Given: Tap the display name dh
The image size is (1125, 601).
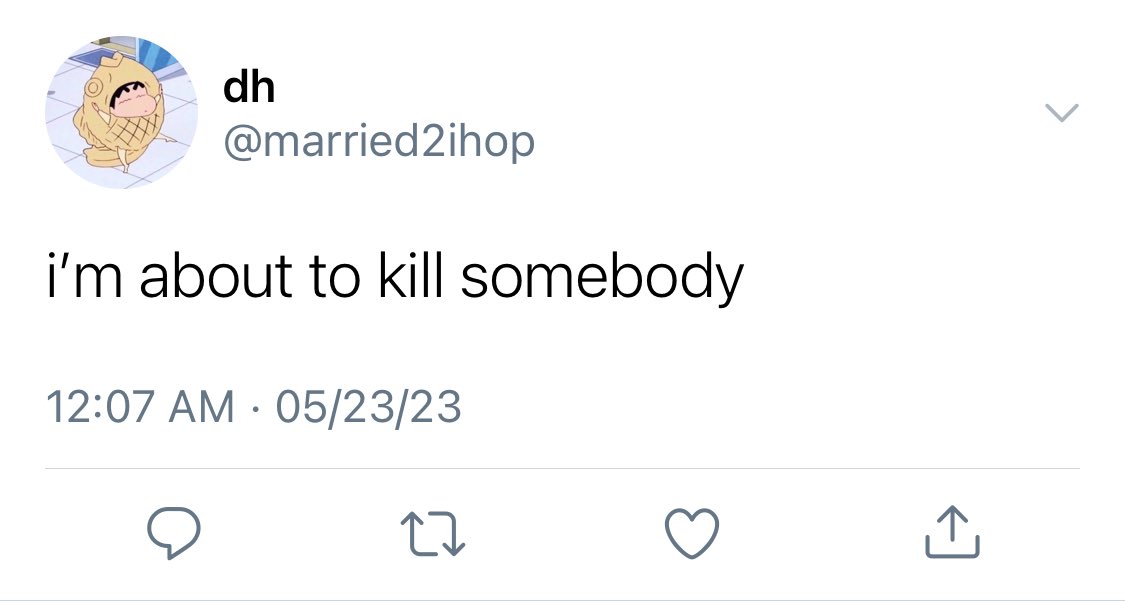Looking at the screenshot, I should [249, 87].
